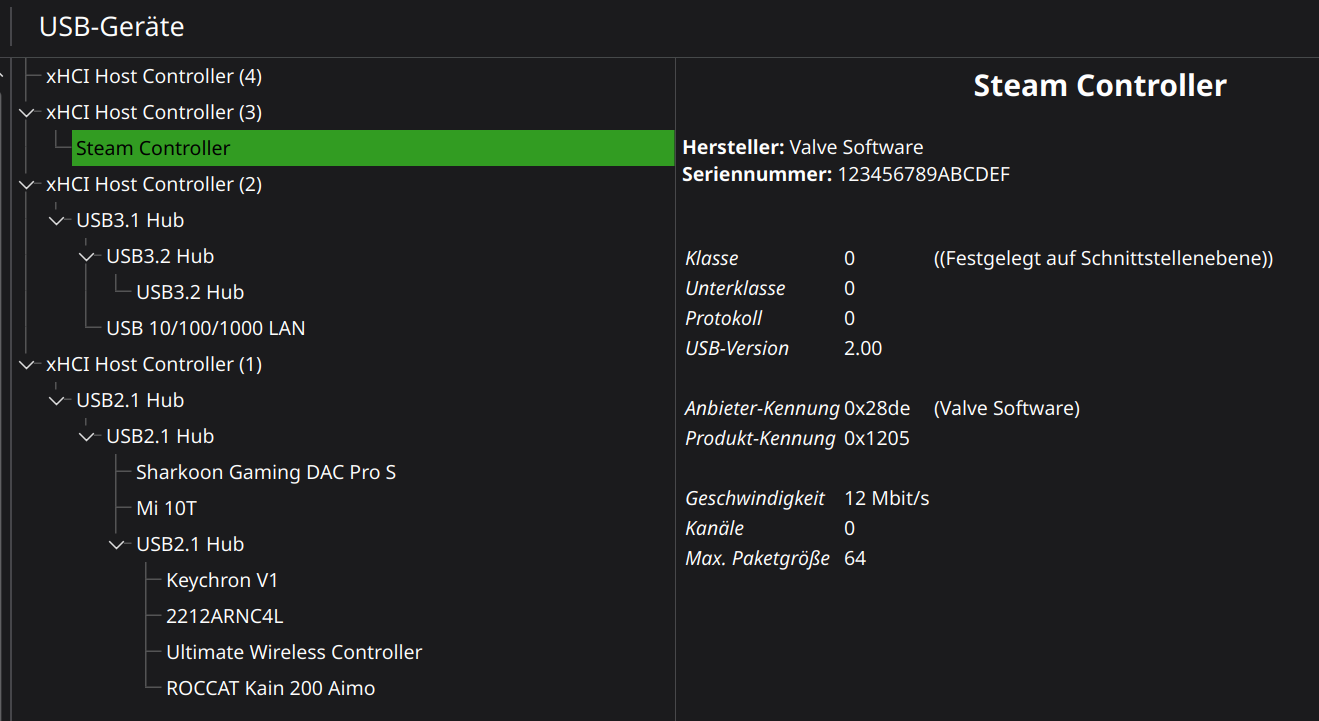Select the Ultimate Wireless Controller entry
The image size is (1319, 721).
tap(294, 653)
